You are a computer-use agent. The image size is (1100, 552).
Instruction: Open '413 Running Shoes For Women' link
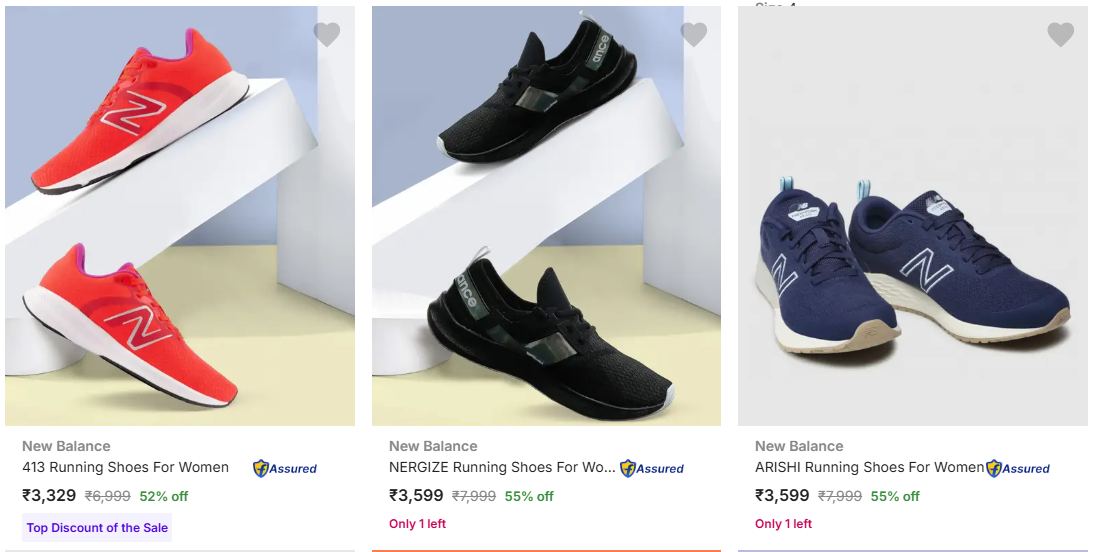click(125, 467)
